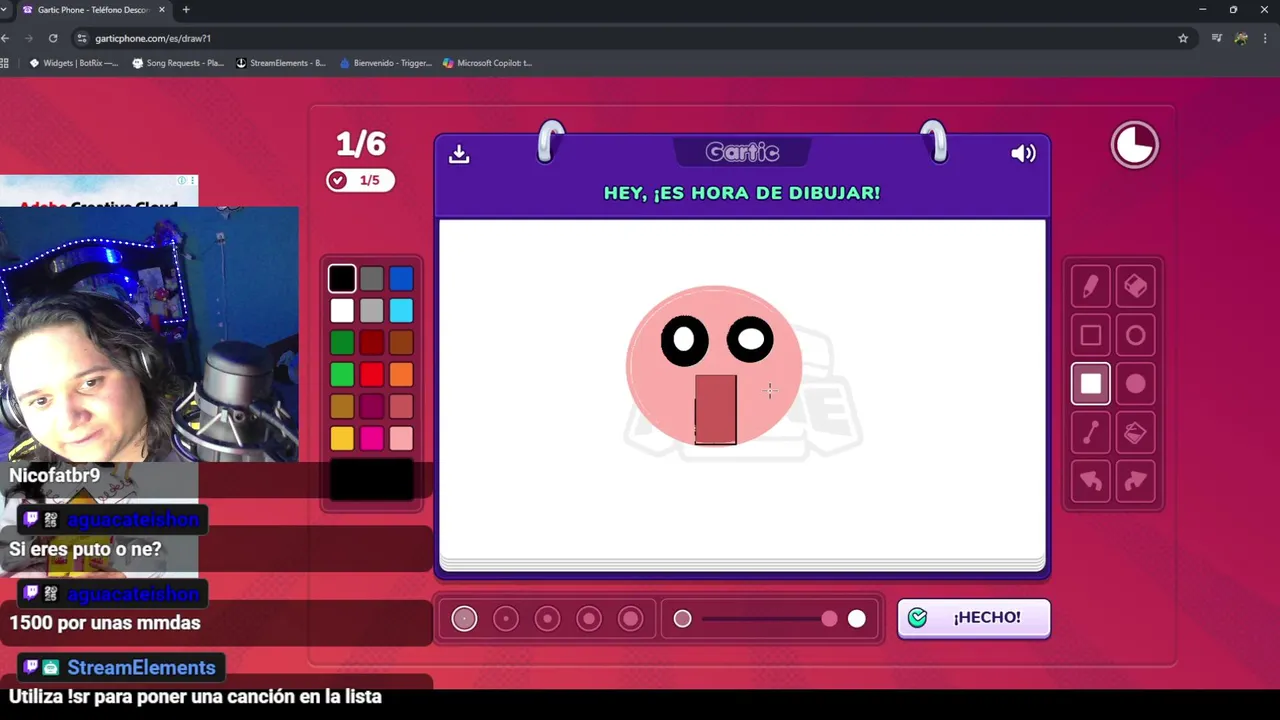Open the tab search dropdown arrow

point(4,9)
